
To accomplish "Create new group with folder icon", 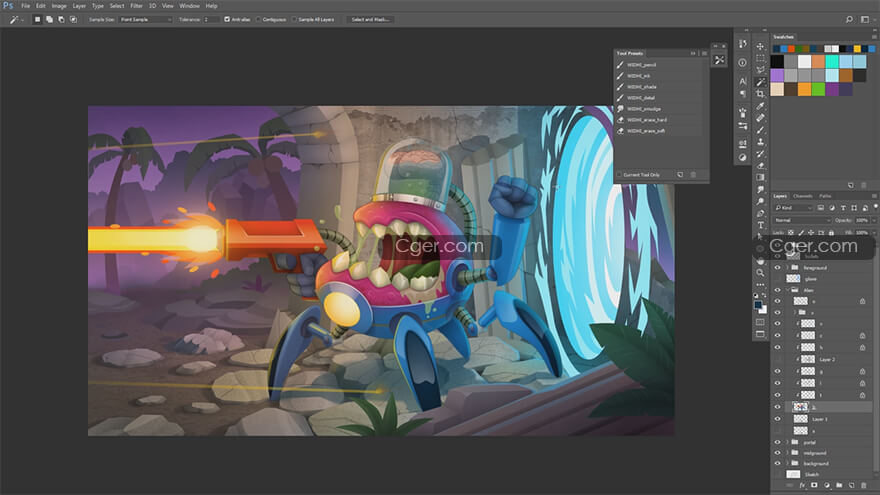I will (839, 485).
